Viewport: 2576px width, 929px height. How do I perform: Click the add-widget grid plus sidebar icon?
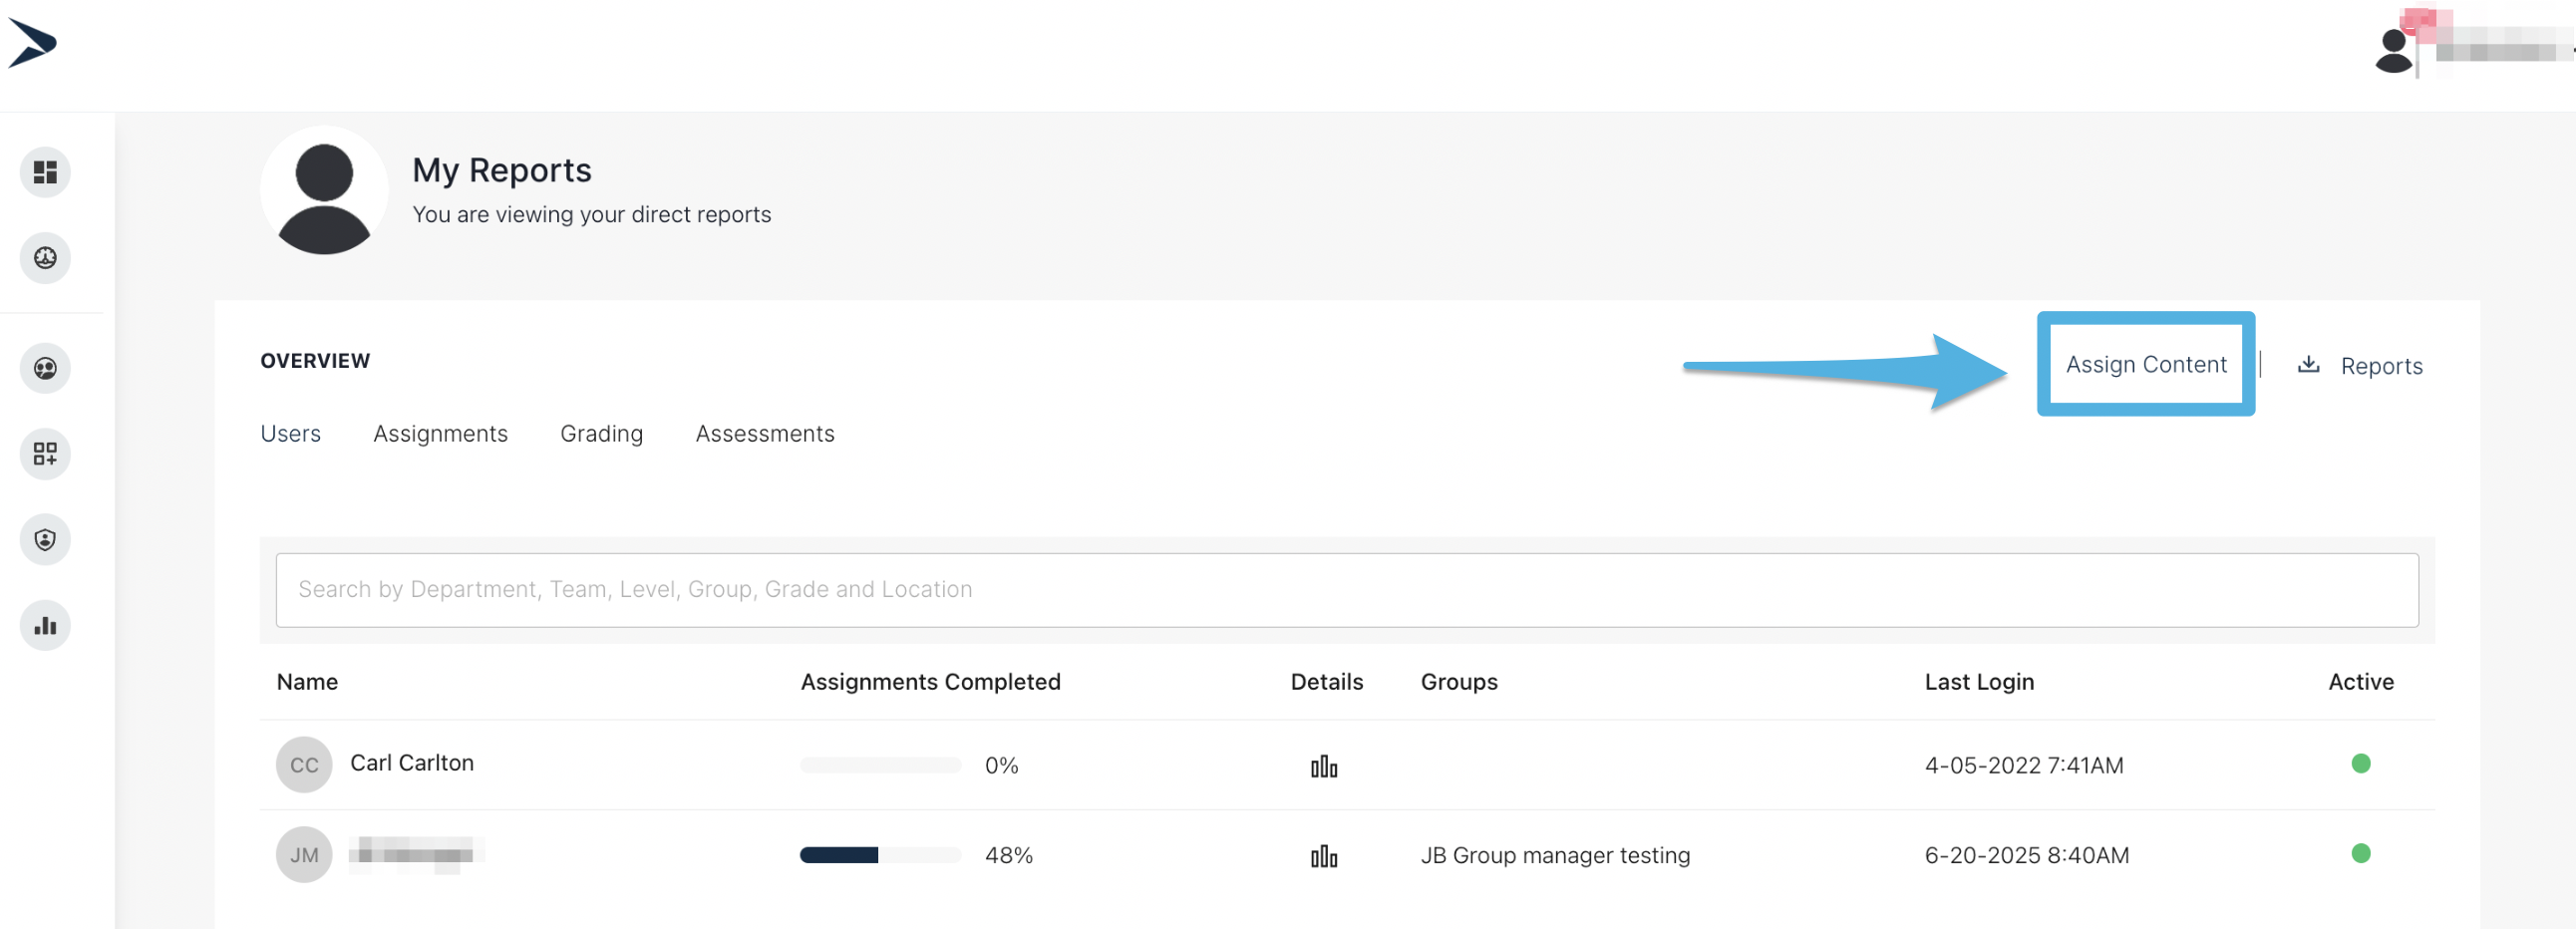tap(45, 454)
